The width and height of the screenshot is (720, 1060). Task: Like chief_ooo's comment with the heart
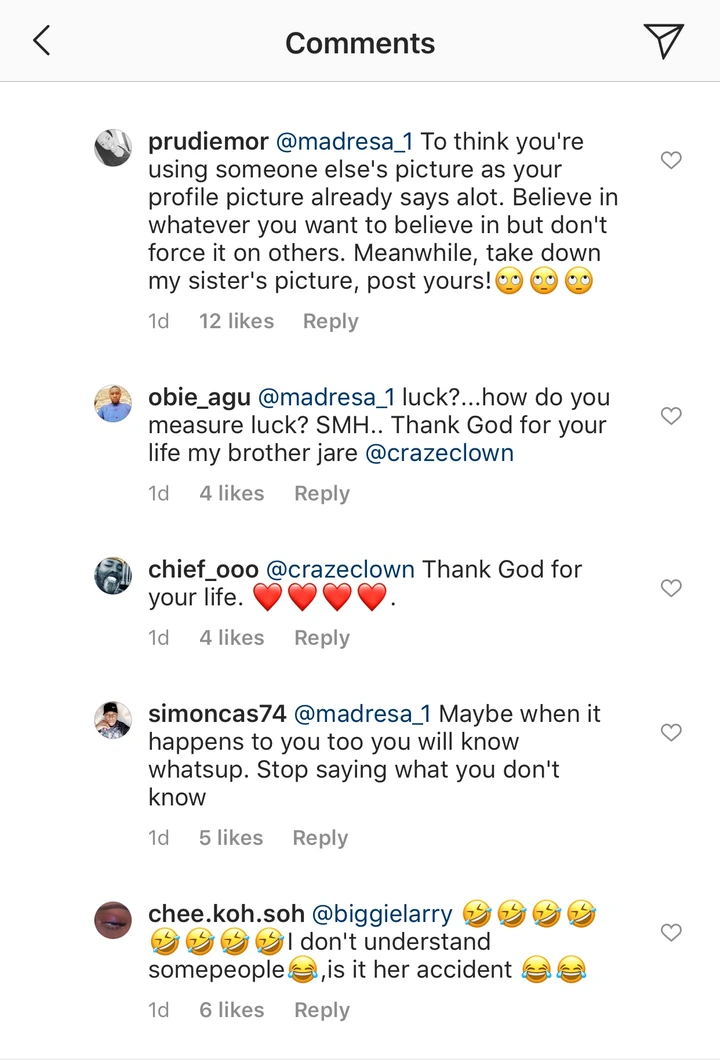tap(672, 588)
